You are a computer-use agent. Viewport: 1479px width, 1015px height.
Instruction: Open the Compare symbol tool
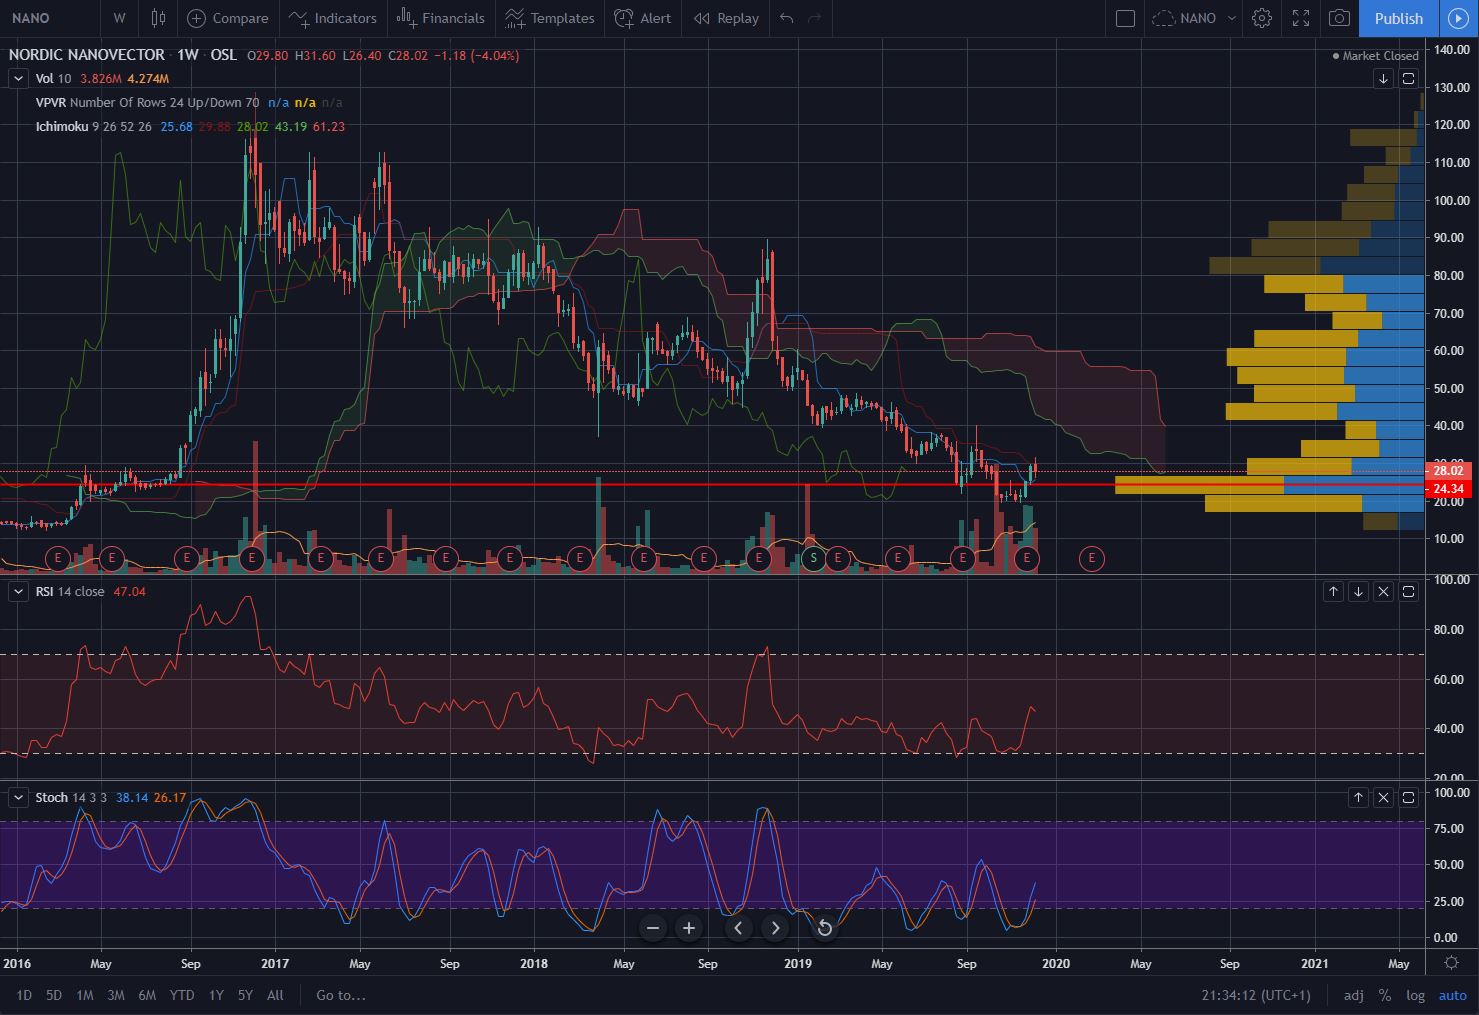coord(228,18)
